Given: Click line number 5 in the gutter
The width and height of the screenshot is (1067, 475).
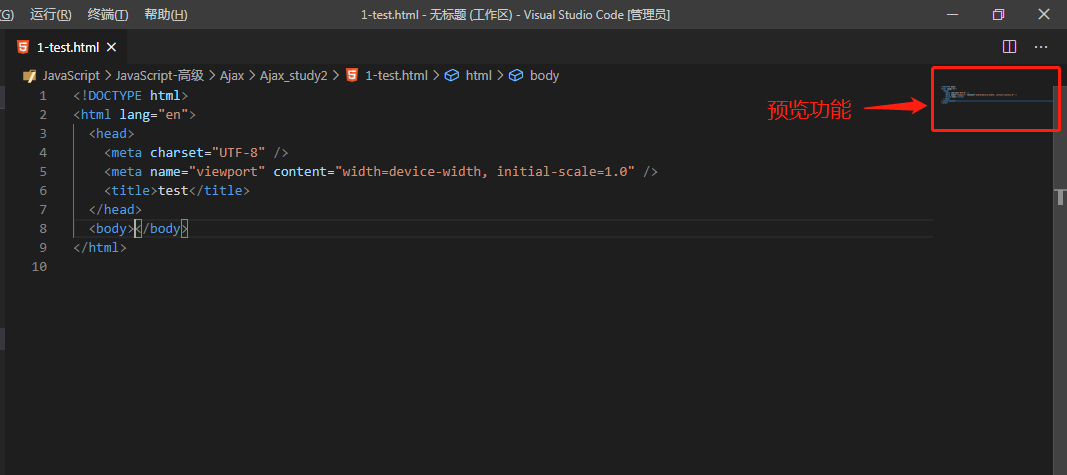Looking at the screenshot, I should [43, 171].
